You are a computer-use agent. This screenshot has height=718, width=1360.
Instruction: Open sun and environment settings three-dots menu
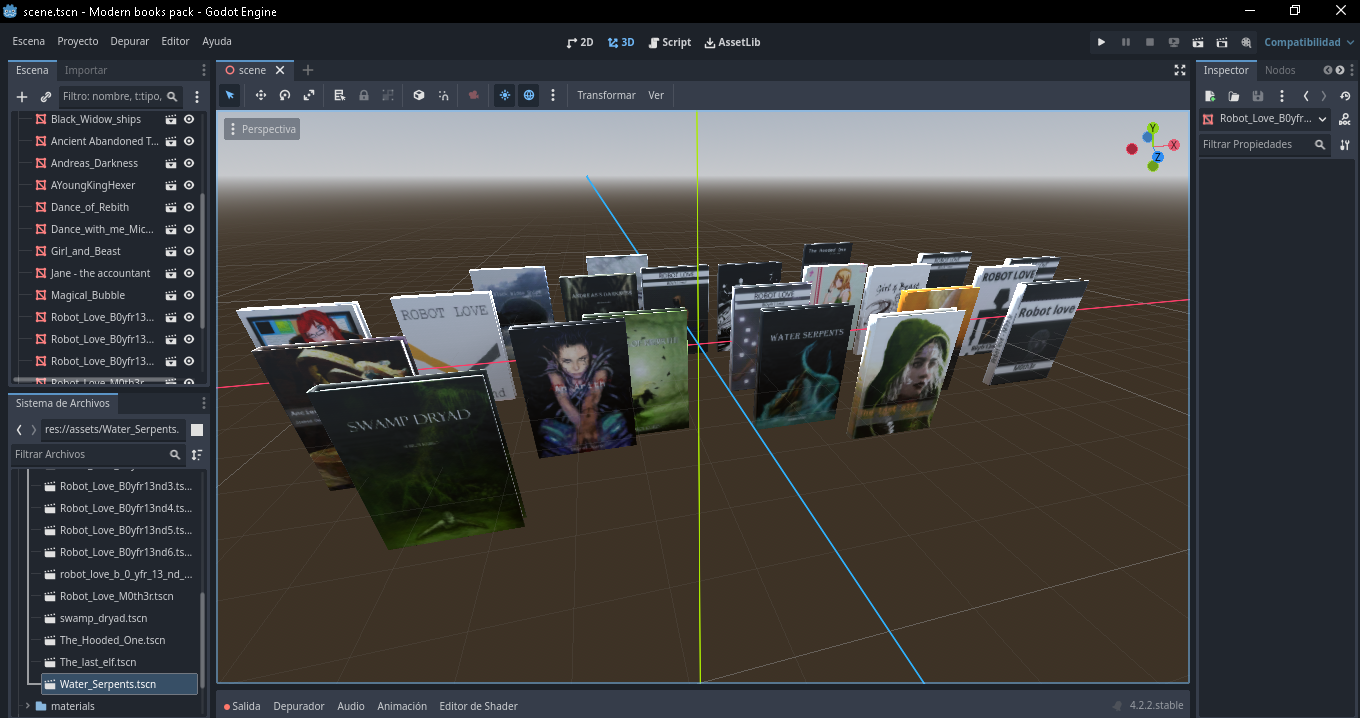pos(553,95)
